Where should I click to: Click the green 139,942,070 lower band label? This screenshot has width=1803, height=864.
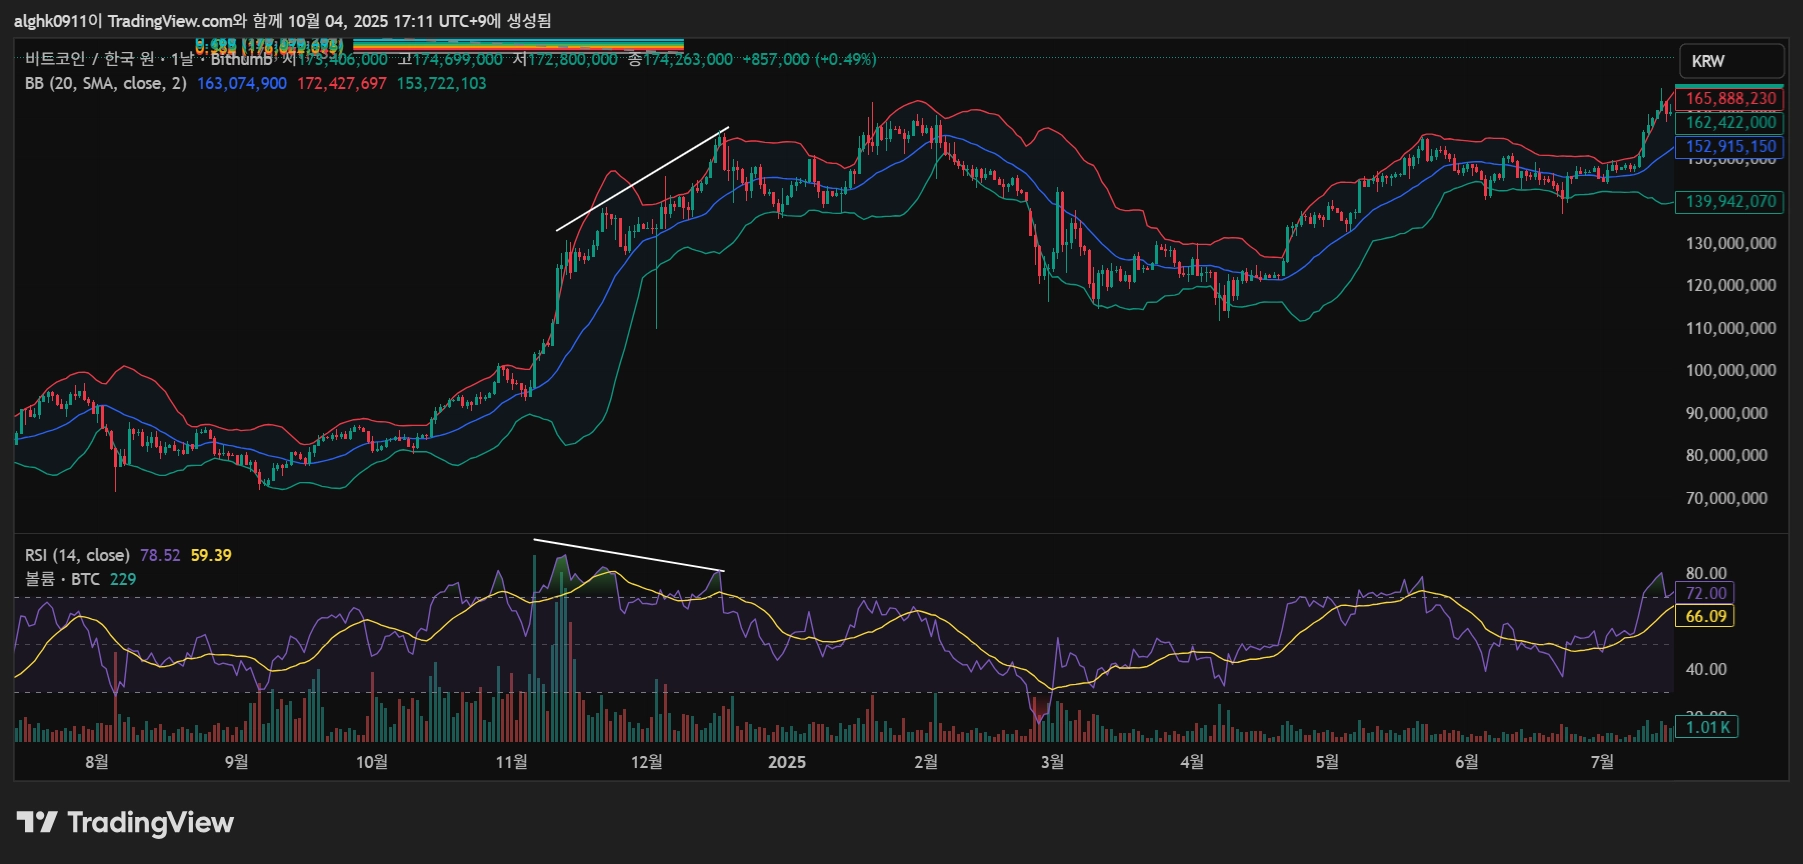tap(1730, 201)
